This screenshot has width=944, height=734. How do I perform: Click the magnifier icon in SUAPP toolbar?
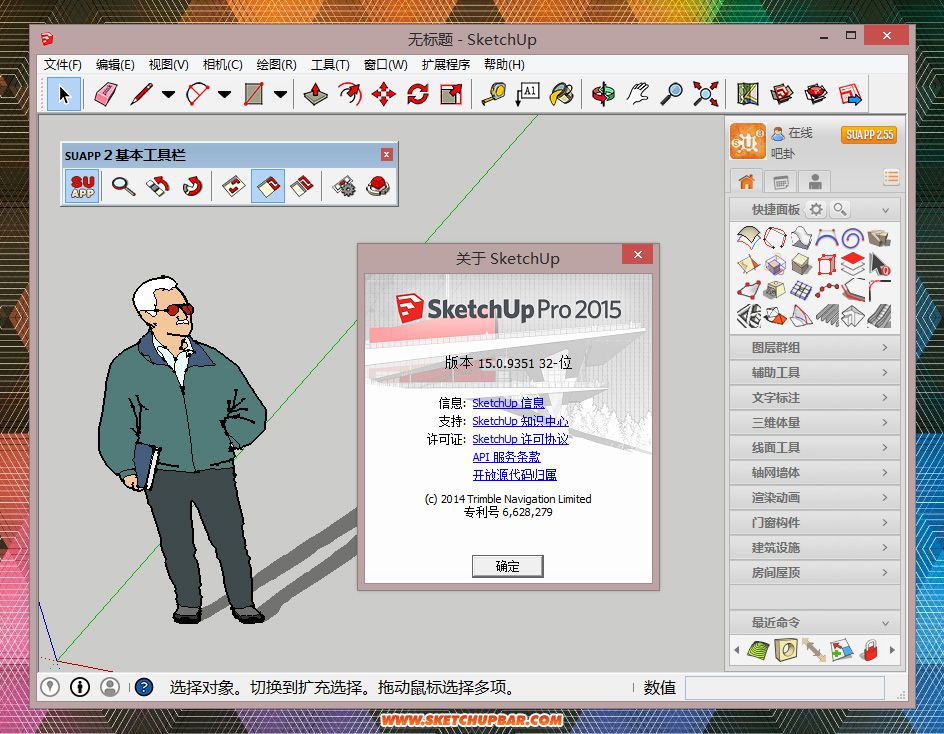tap(123, 186)
